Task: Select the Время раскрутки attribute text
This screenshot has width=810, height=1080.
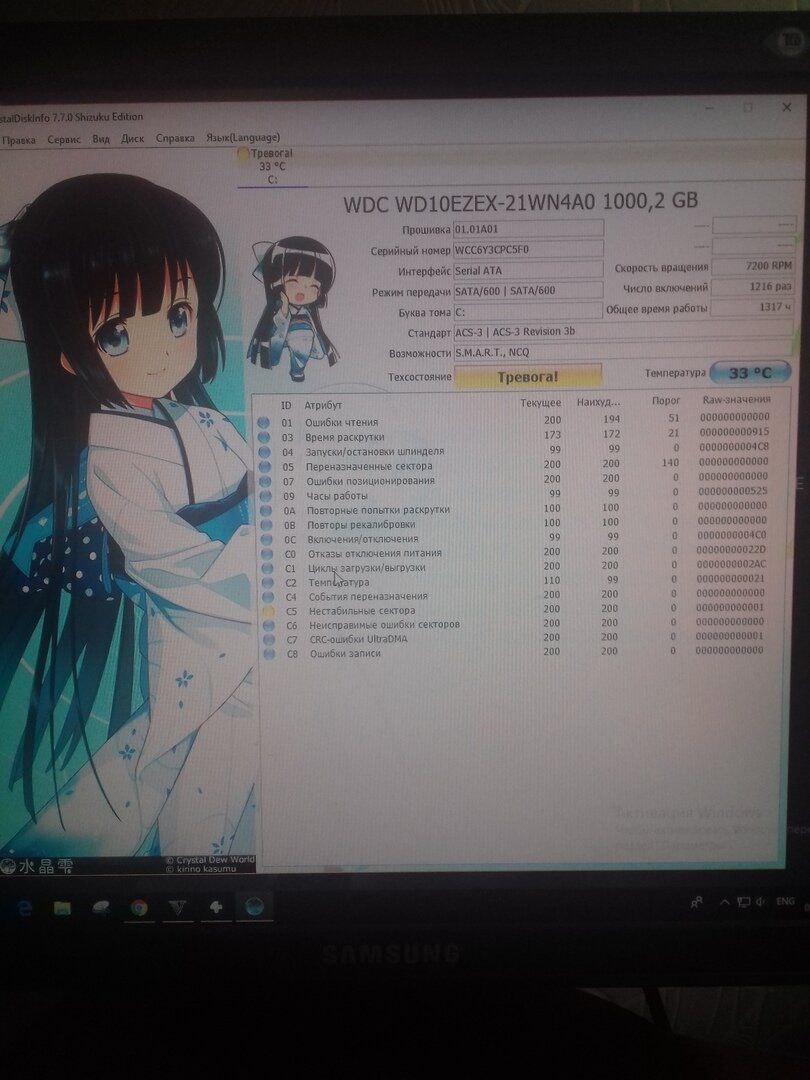Action: click(344, 437)
